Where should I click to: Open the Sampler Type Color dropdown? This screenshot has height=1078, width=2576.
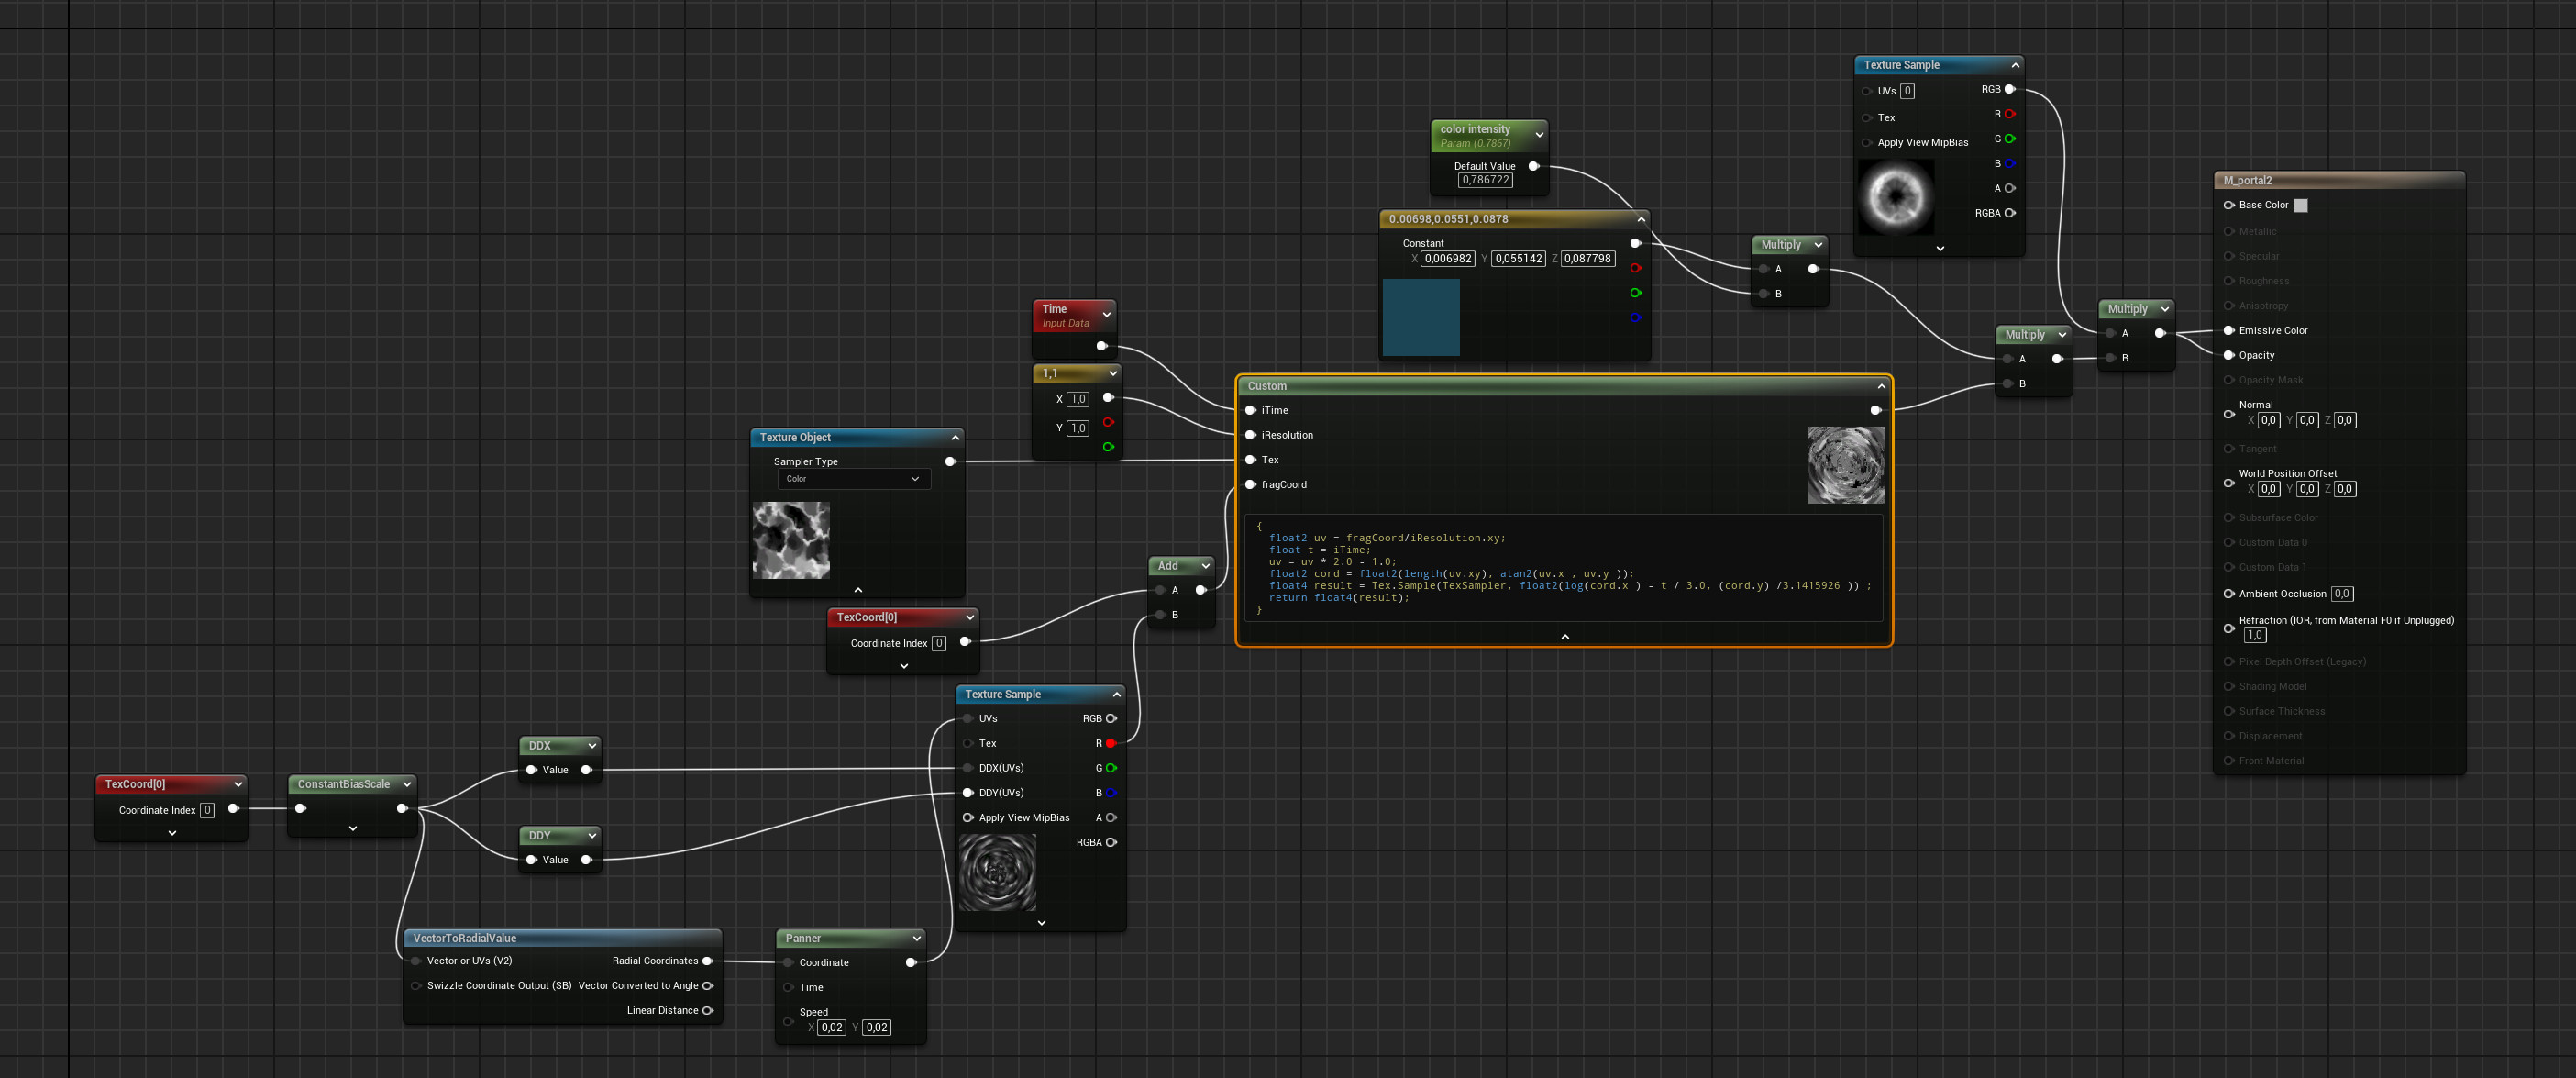pos(853,479)
